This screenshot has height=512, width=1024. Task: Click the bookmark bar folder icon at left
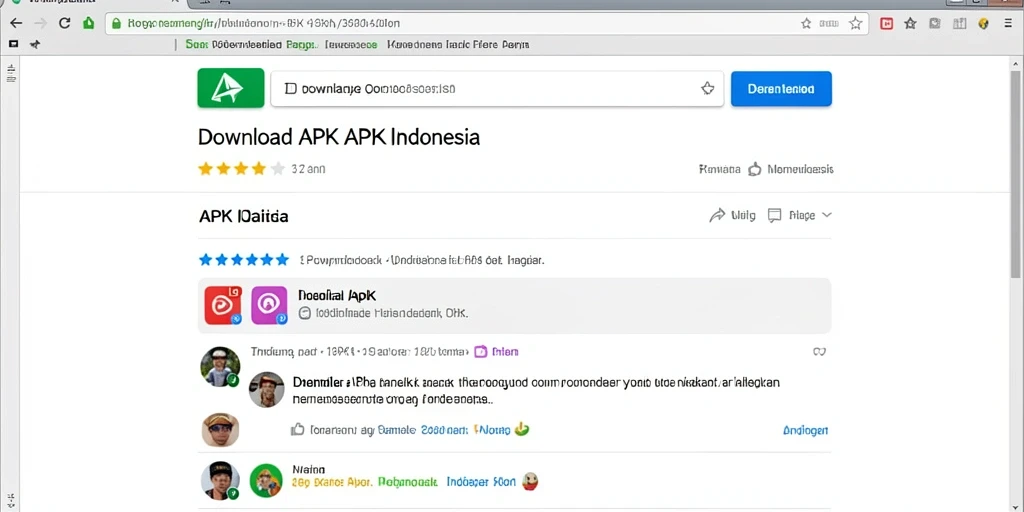[x=12, y=44]
